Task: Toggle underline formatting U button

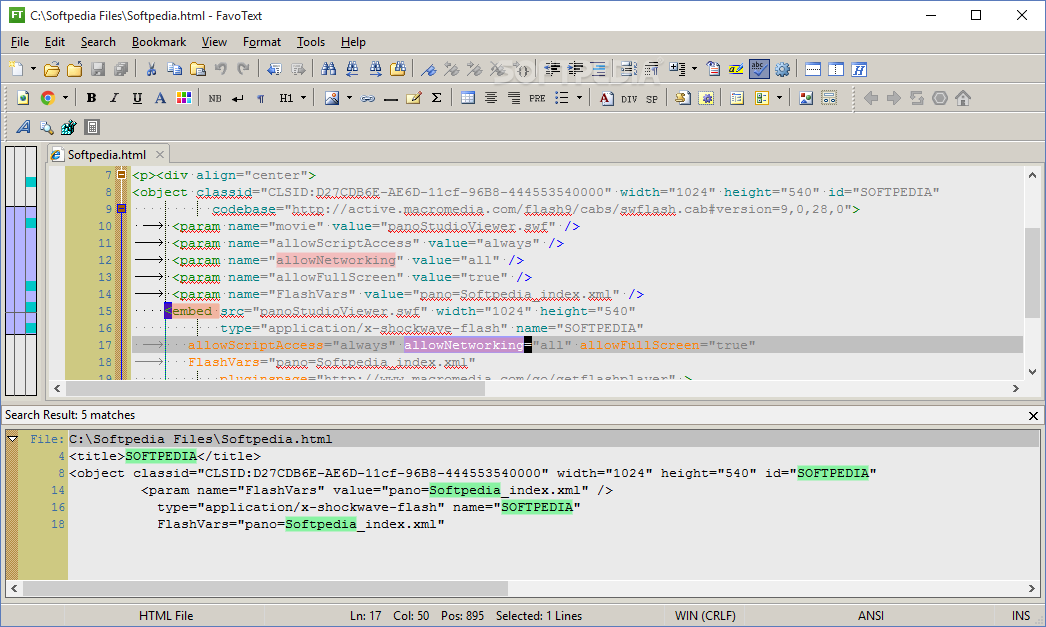Action: coord(137,98)
